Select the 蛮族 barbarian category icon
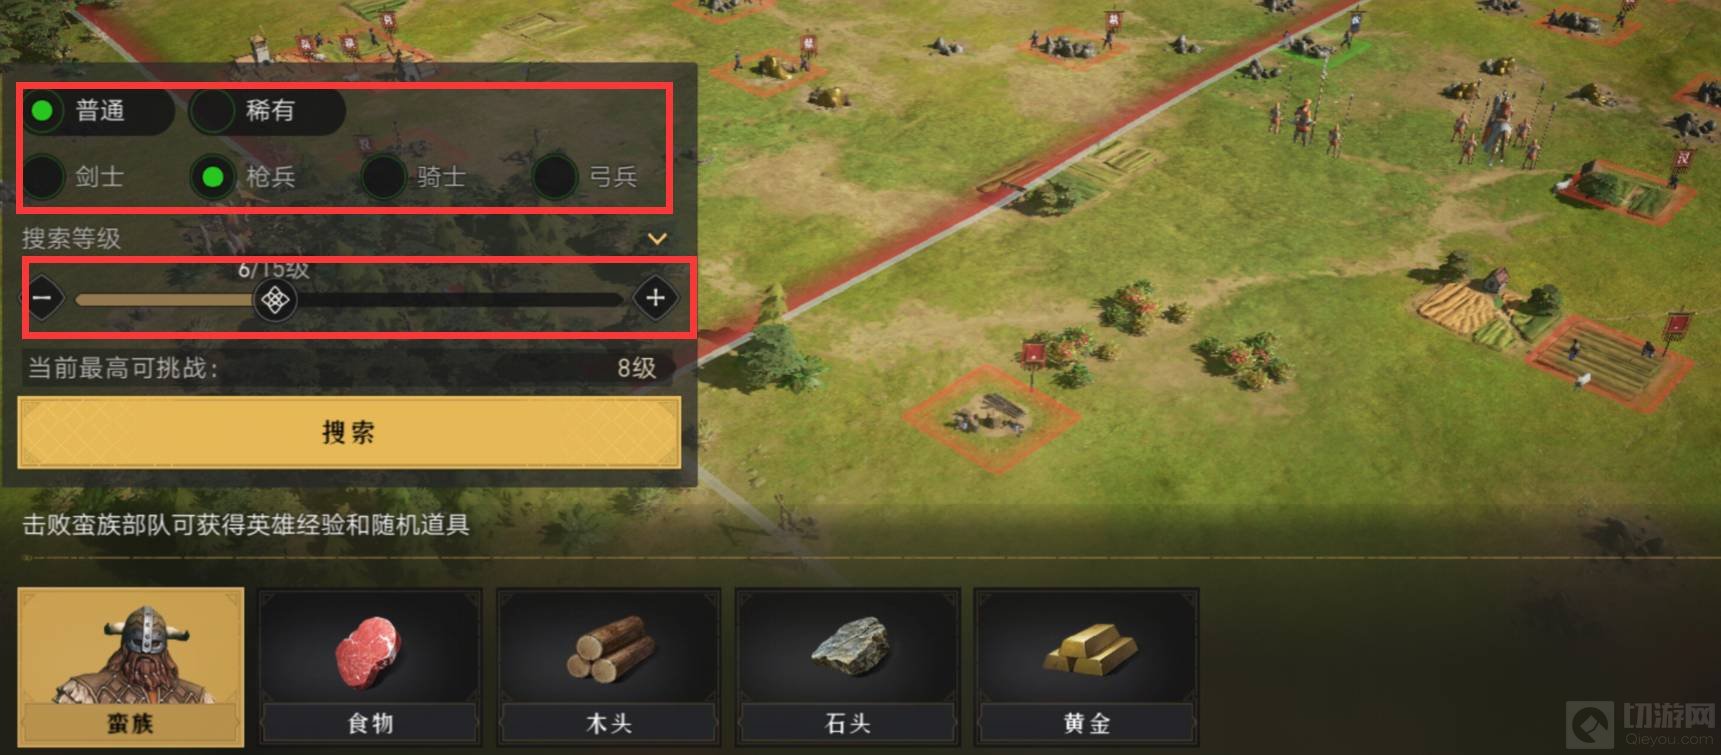Viewport: 1721px width, 755px height. pos(131,667)
